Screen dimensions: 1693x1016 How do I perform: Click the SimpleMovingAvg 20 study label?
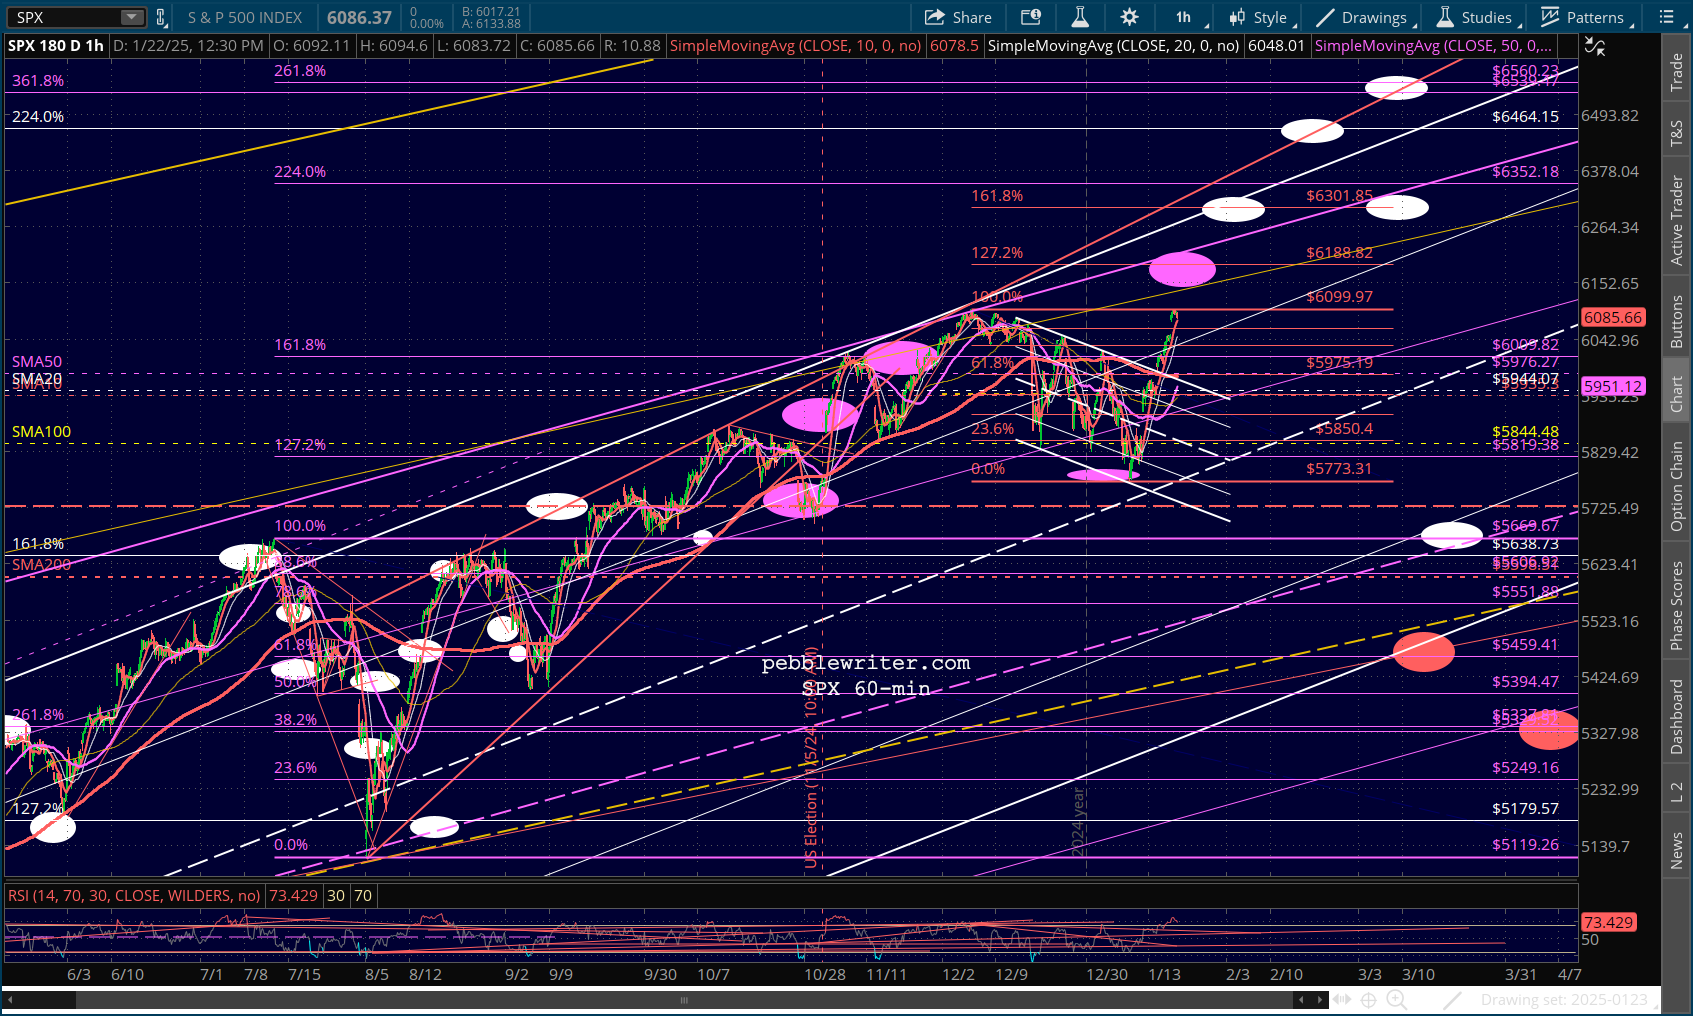[x=1114, y=46]
